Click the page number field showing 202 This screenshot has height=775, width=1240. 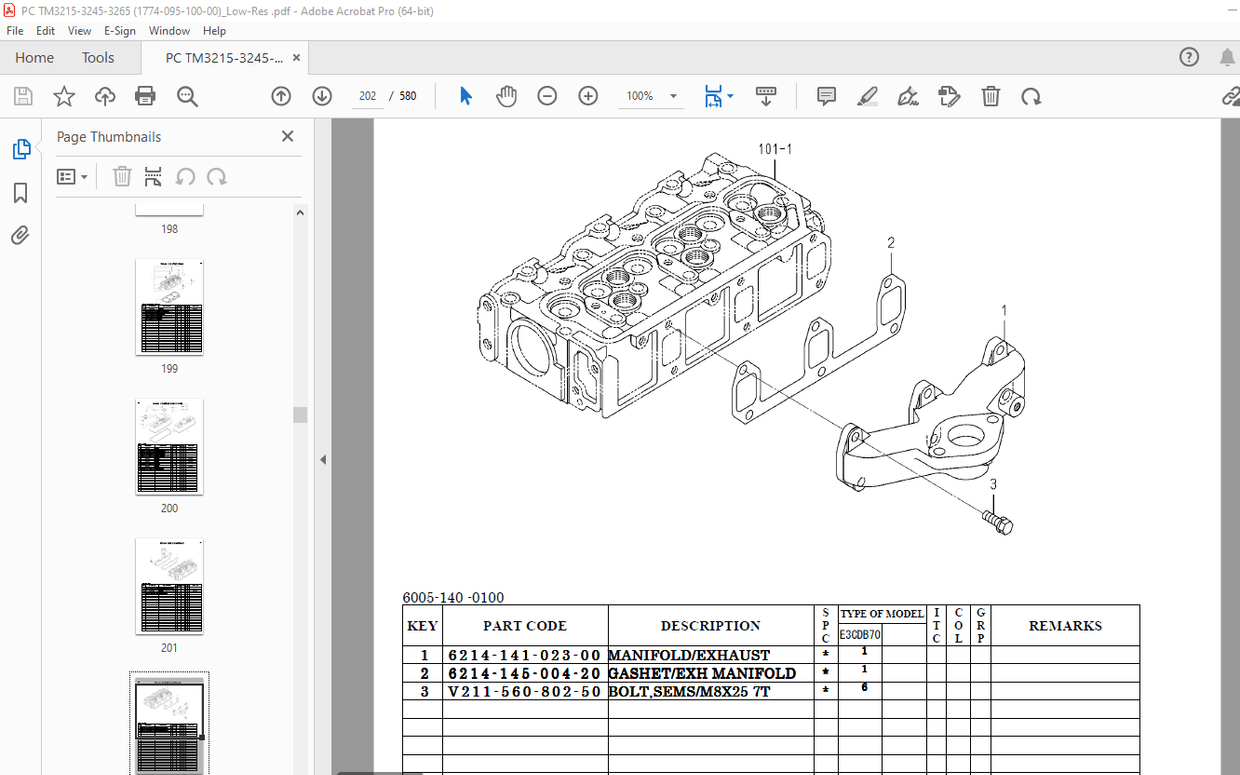click(x=367, y=96)
